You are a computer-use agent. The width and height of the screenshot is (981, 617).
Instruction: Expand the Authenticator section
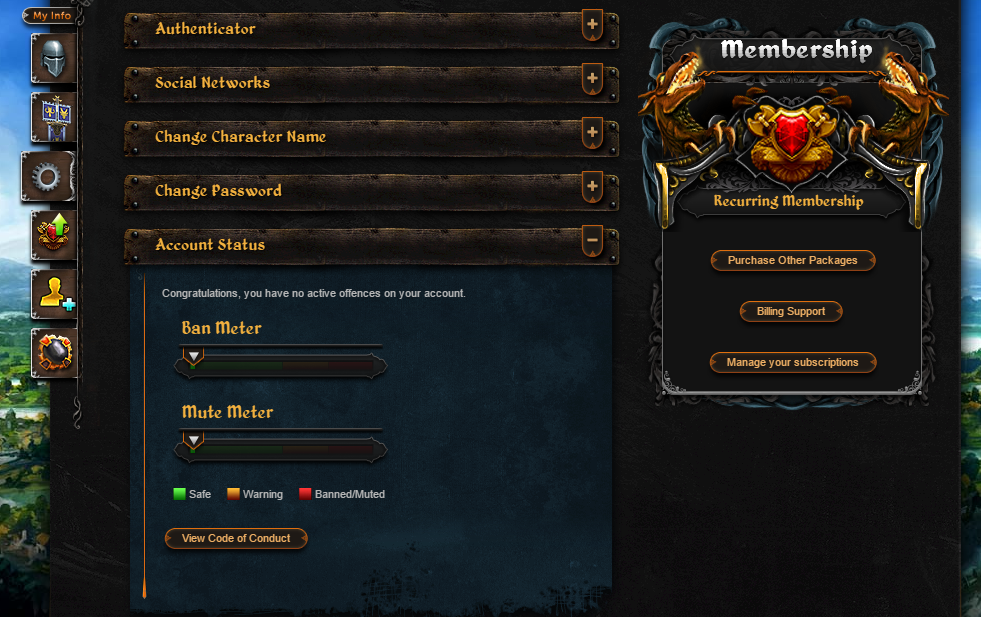(592, 25)
